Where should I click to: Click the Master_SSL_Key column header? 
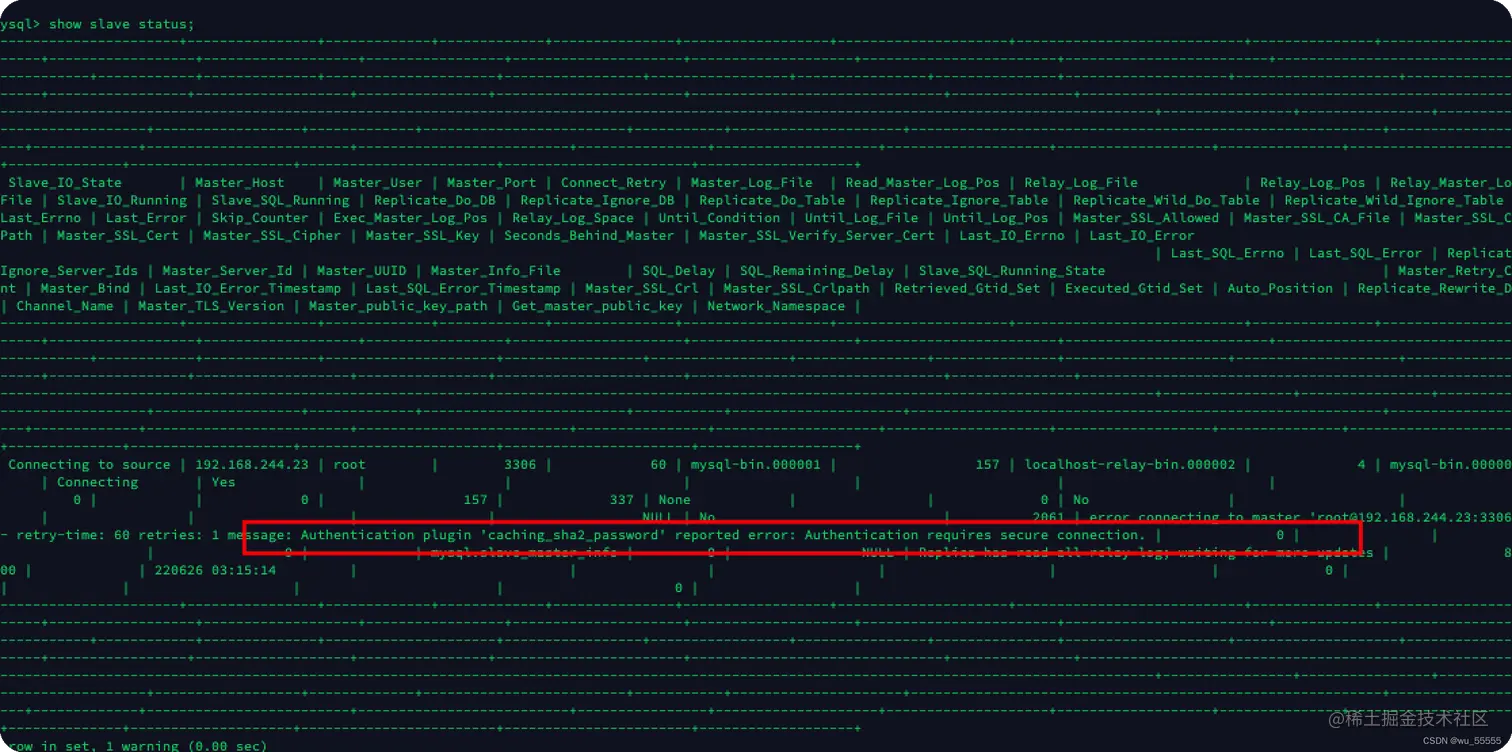point(422,236)
